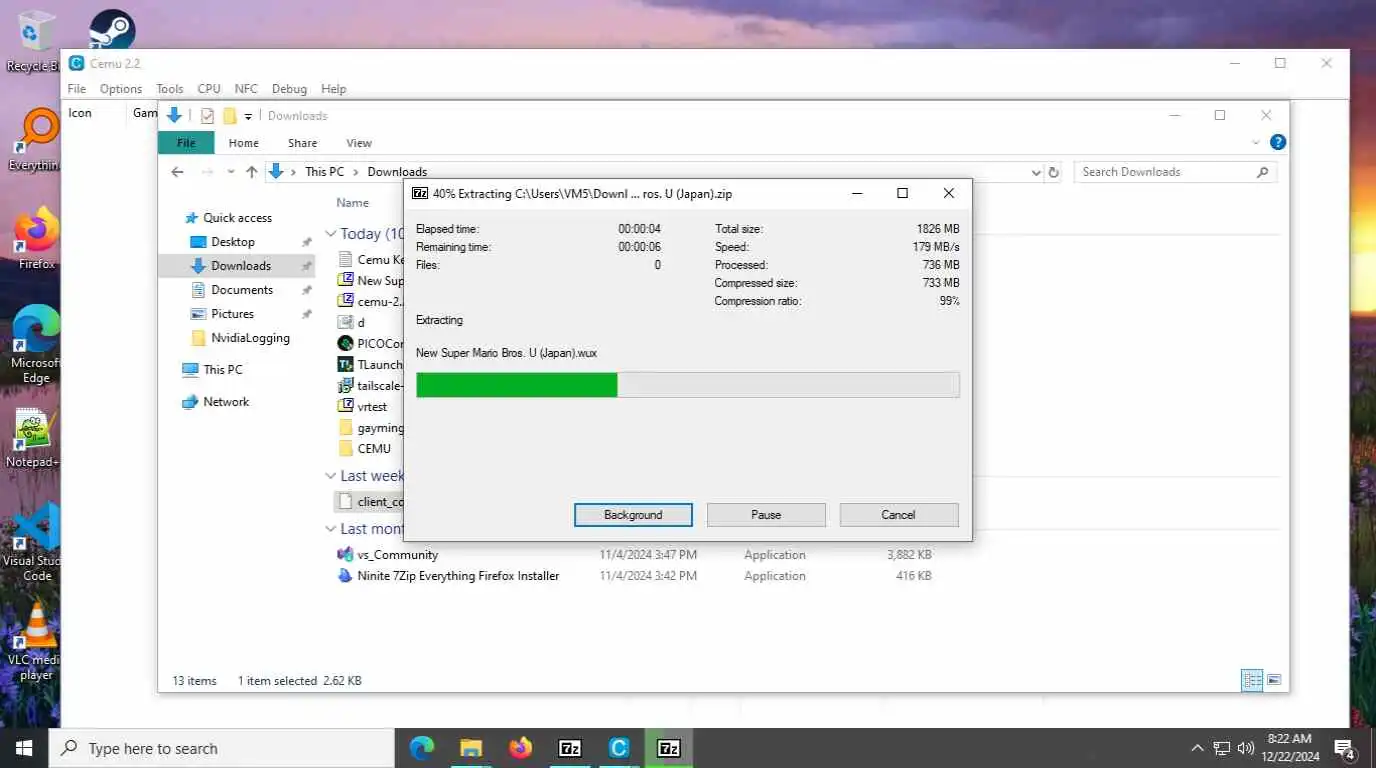Send extraction to Background

(x=633, y=515)
